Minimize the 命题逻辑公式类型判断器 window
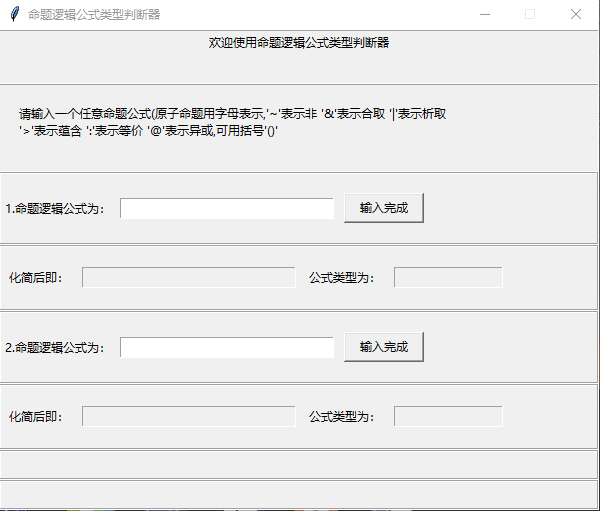The height and width of the screenshot is (511, 600). [x=485, y=14]
